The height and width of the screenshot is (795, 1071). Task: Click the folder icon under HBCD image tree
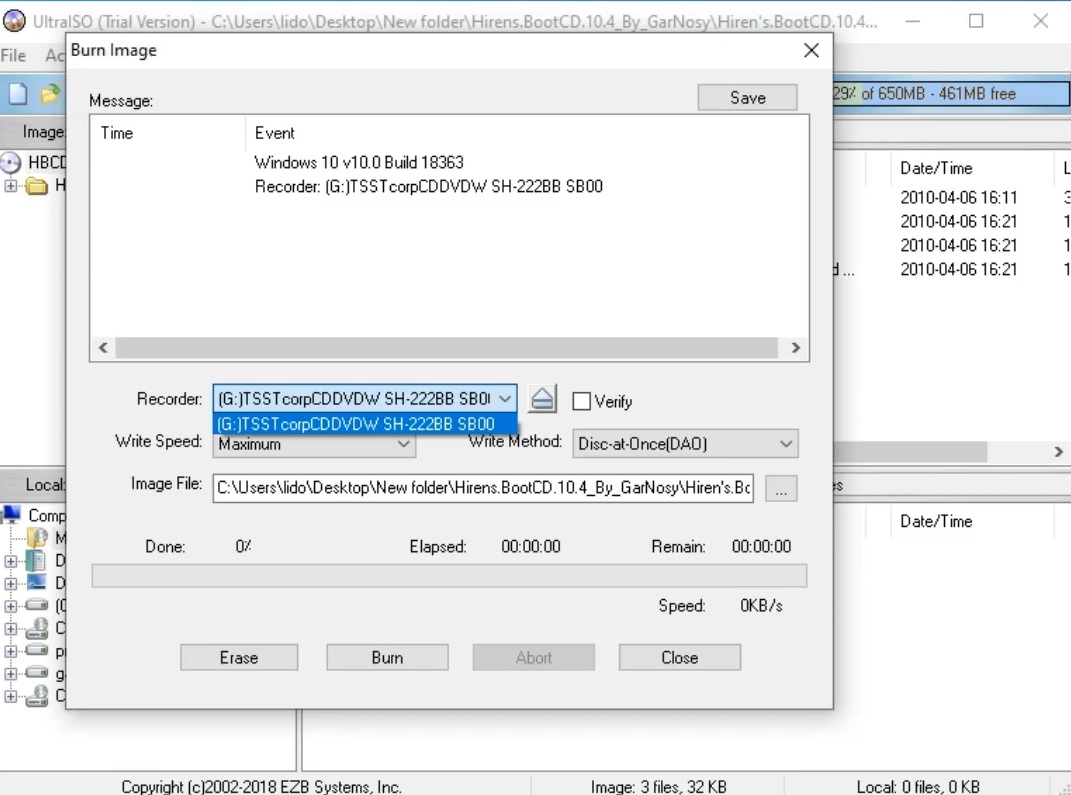36,186
